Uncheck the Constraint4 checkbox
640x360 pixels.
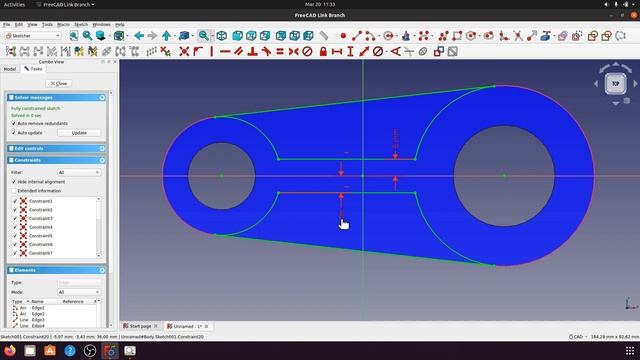[15, 227]
